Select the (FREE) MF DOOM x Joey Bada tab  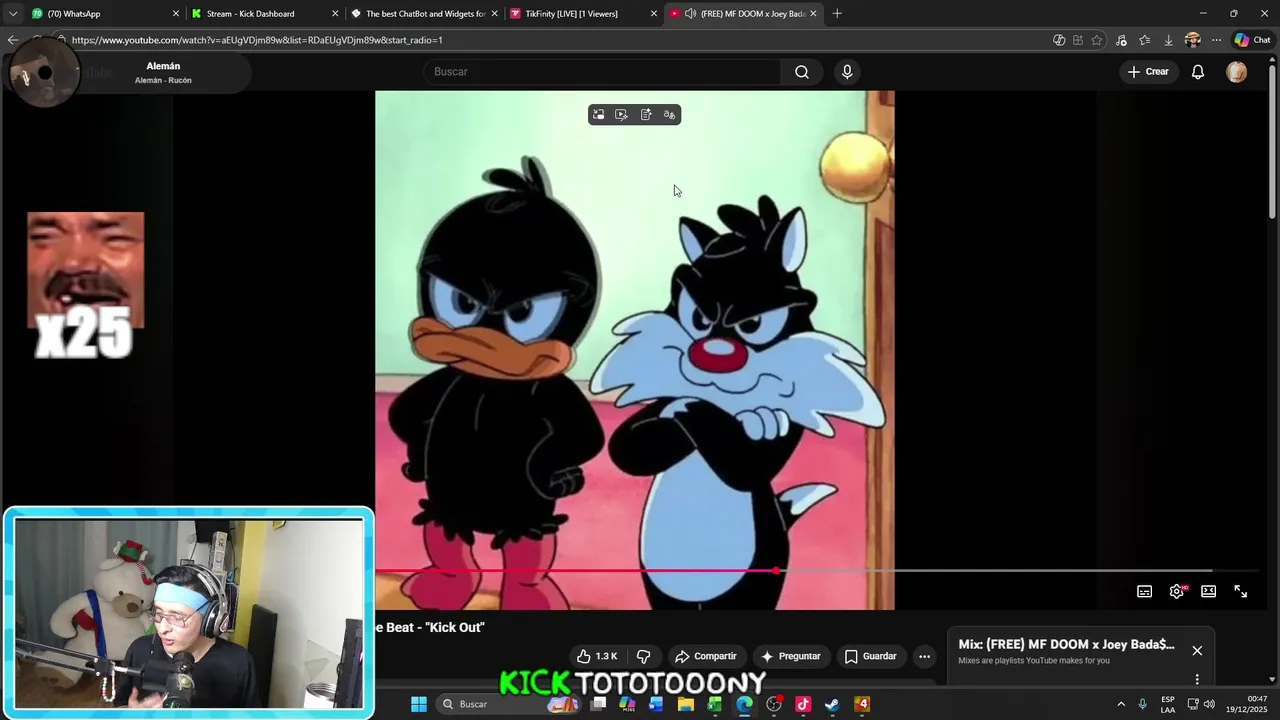[x=742, y=14]
